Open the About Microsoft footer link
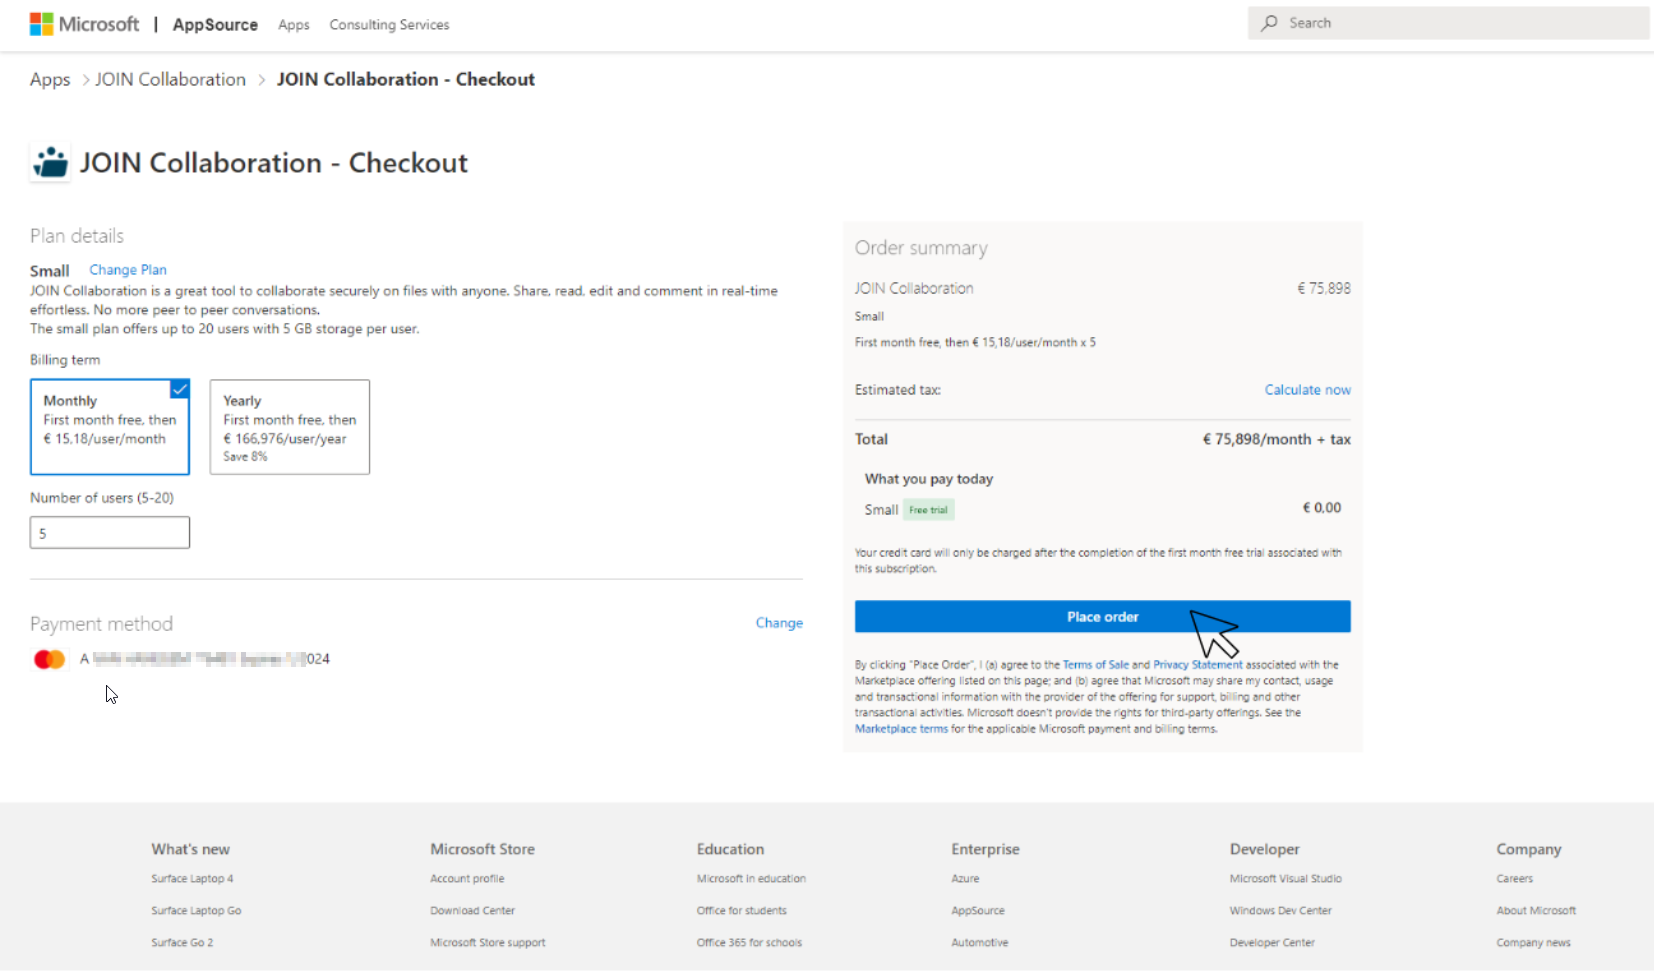The width and height of the screenshot is (1654, 976). (x=1536, y=911)
